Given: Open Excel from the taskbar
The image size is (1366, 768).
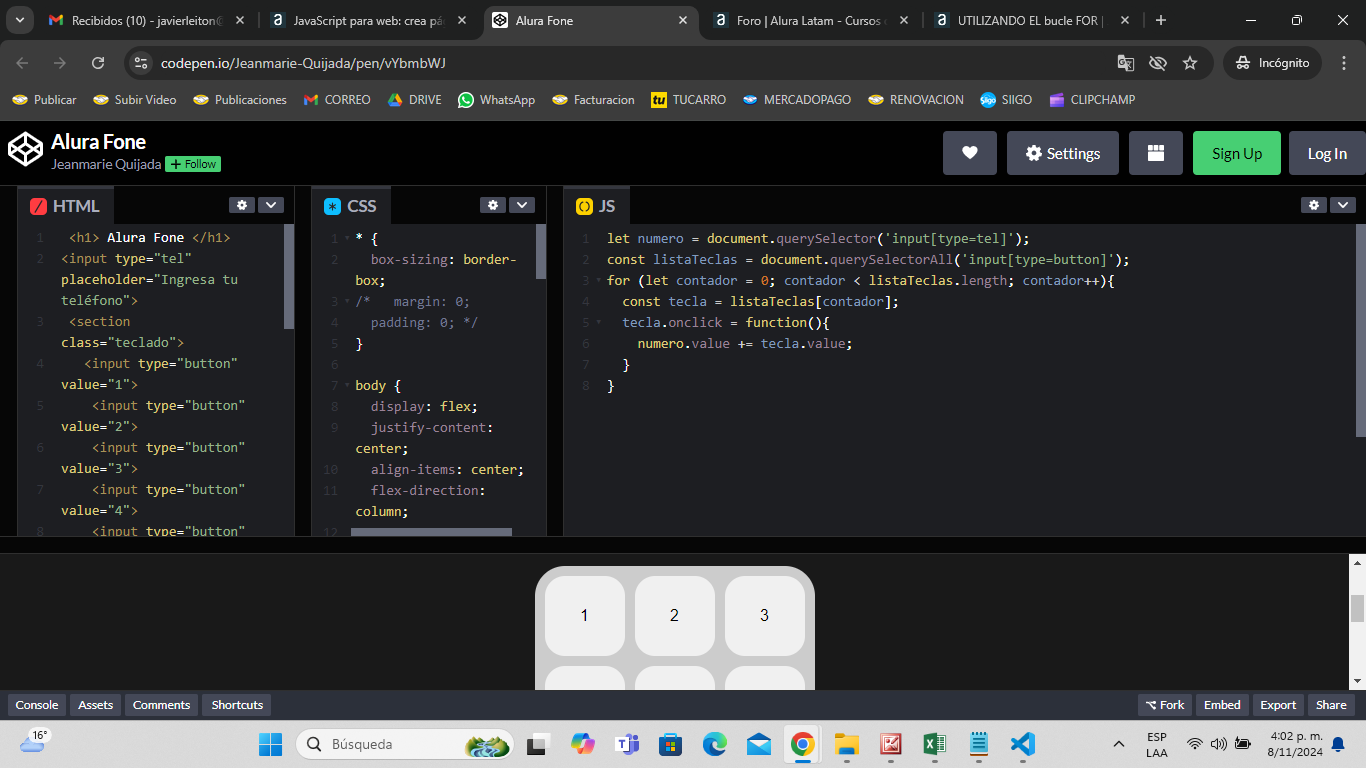Looking at the screenshot, I should [x=934, y=744].
